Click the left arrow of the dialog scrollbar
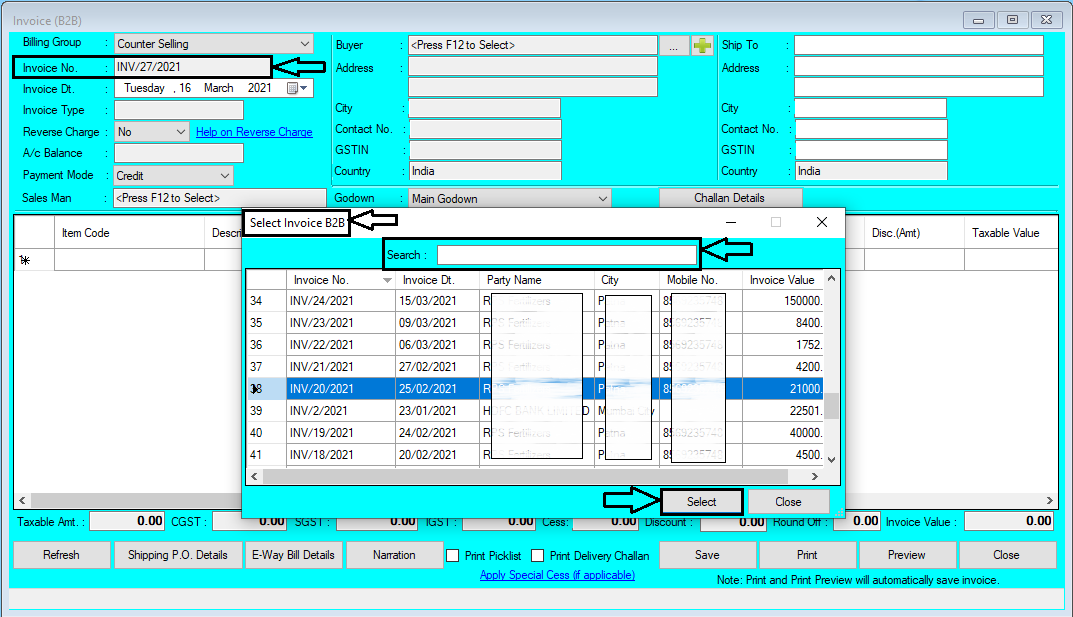Screen dimensions: 1073x617 (x=253, y=475)
